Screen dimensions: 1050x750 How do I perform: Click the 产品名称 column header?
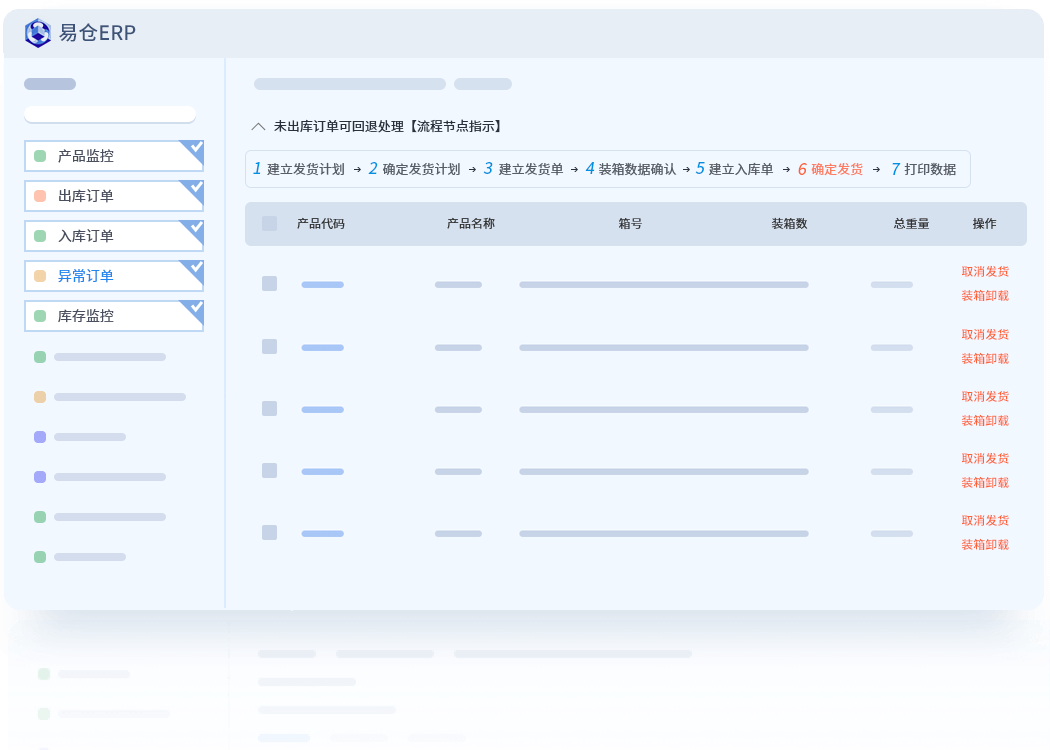pyautogui.click(x=471, y=224)
